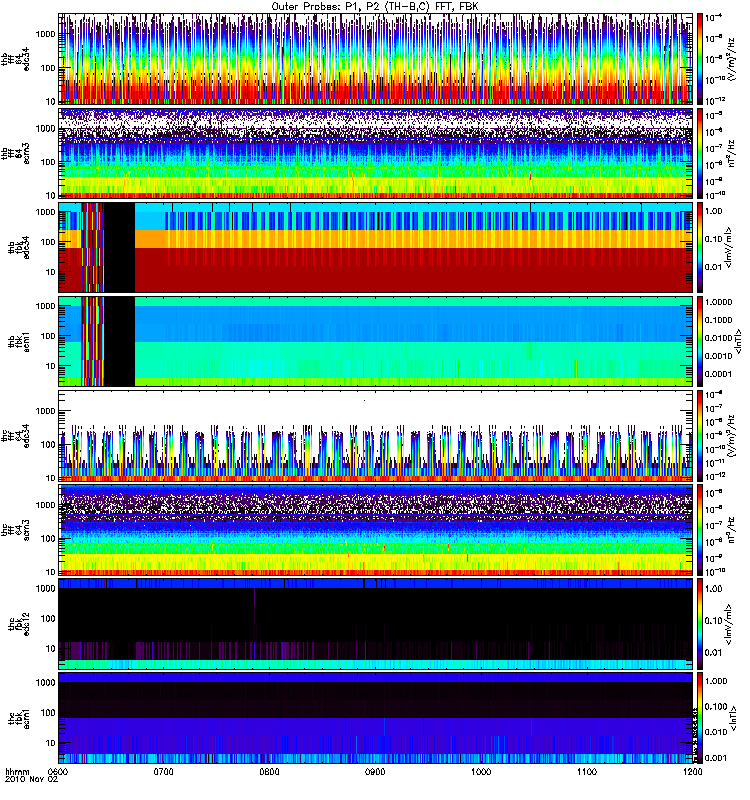The height and width of the screenshot is (800, 750).
Task: Click the thc fff scm3 spectrogram panel
Action: 376,530
